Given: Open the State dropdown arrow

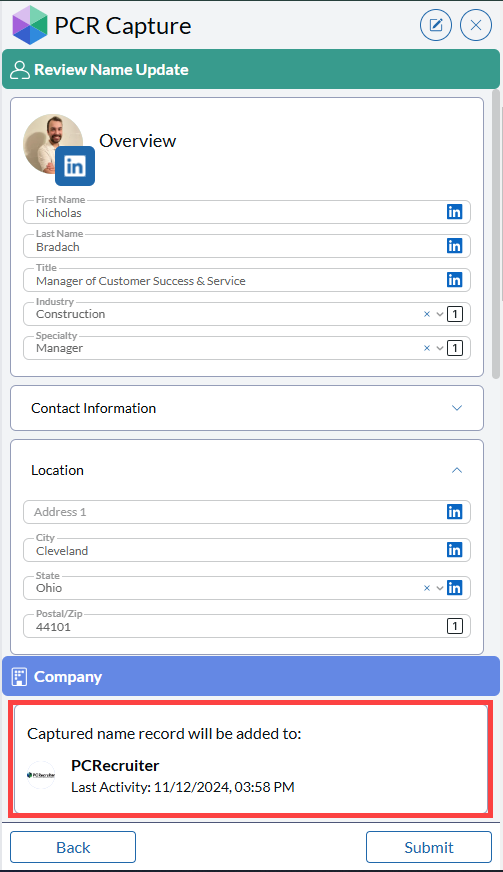Looking at the screenshot, I should coord(440,588).
